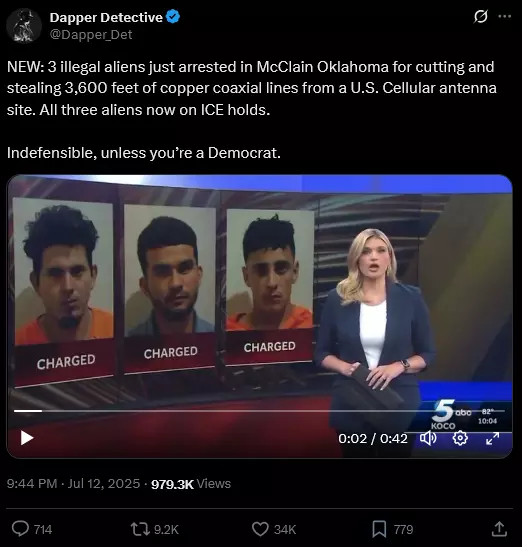
Task: Bookmark the post with bookmark icon
Action: [x=379, y=529]
